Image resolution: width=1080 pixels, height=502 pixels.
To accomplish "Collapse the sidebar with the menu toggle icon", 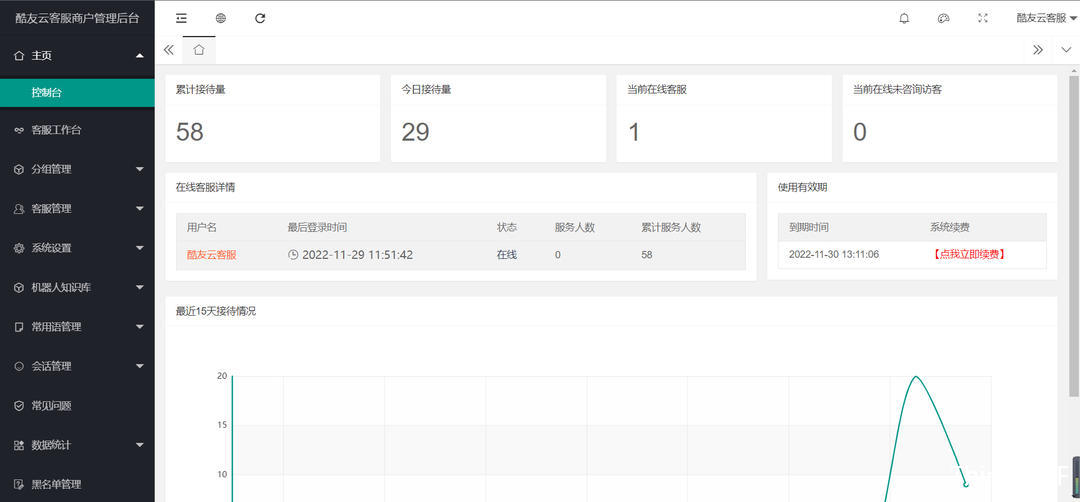I will [x=181, y=19].
